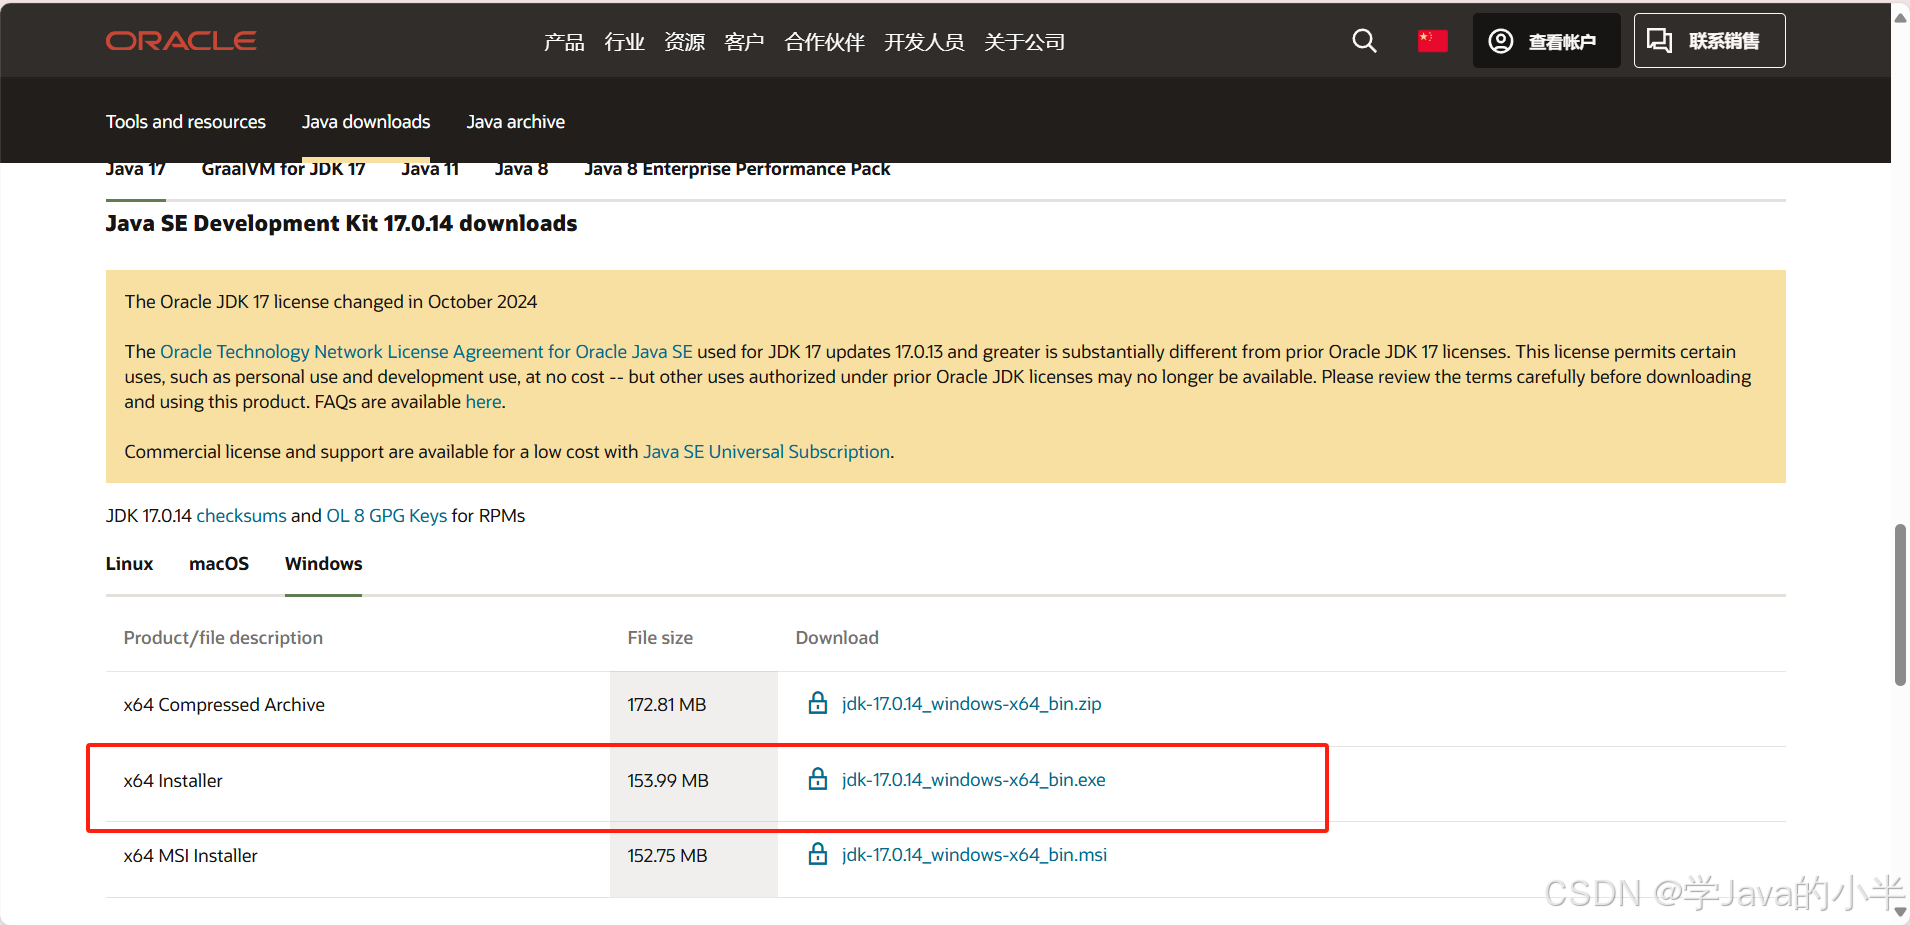Click the 'Java SE Development Kit 17.0.14 downloads' heading

click(x=341, y=223)
